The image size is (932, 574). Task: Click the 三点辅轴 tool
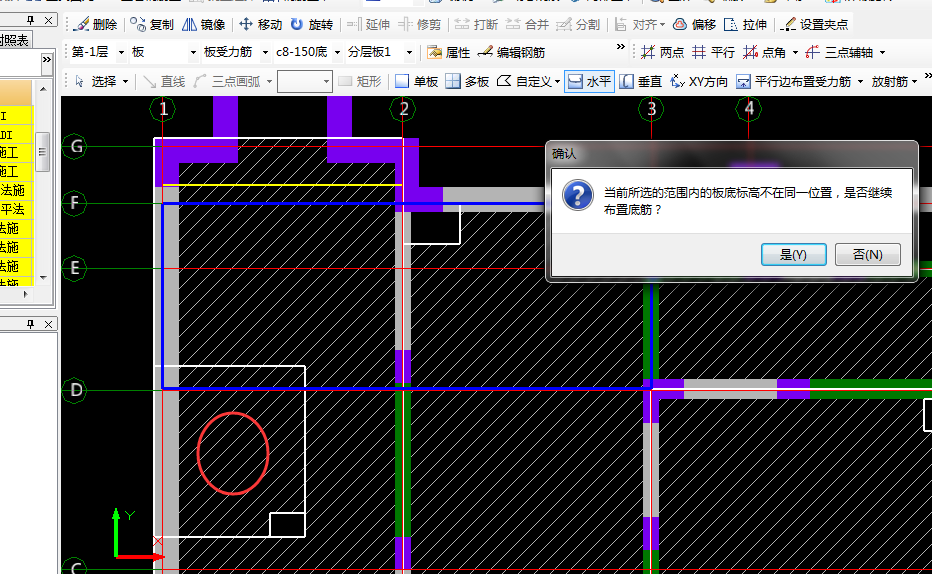(x=839, y=52)
